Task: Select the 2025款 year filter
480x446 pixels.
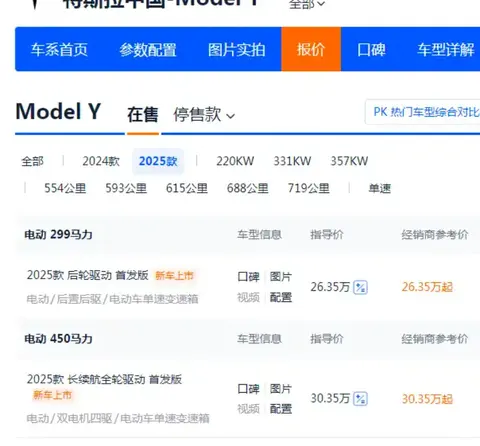Action: (158, 161)
